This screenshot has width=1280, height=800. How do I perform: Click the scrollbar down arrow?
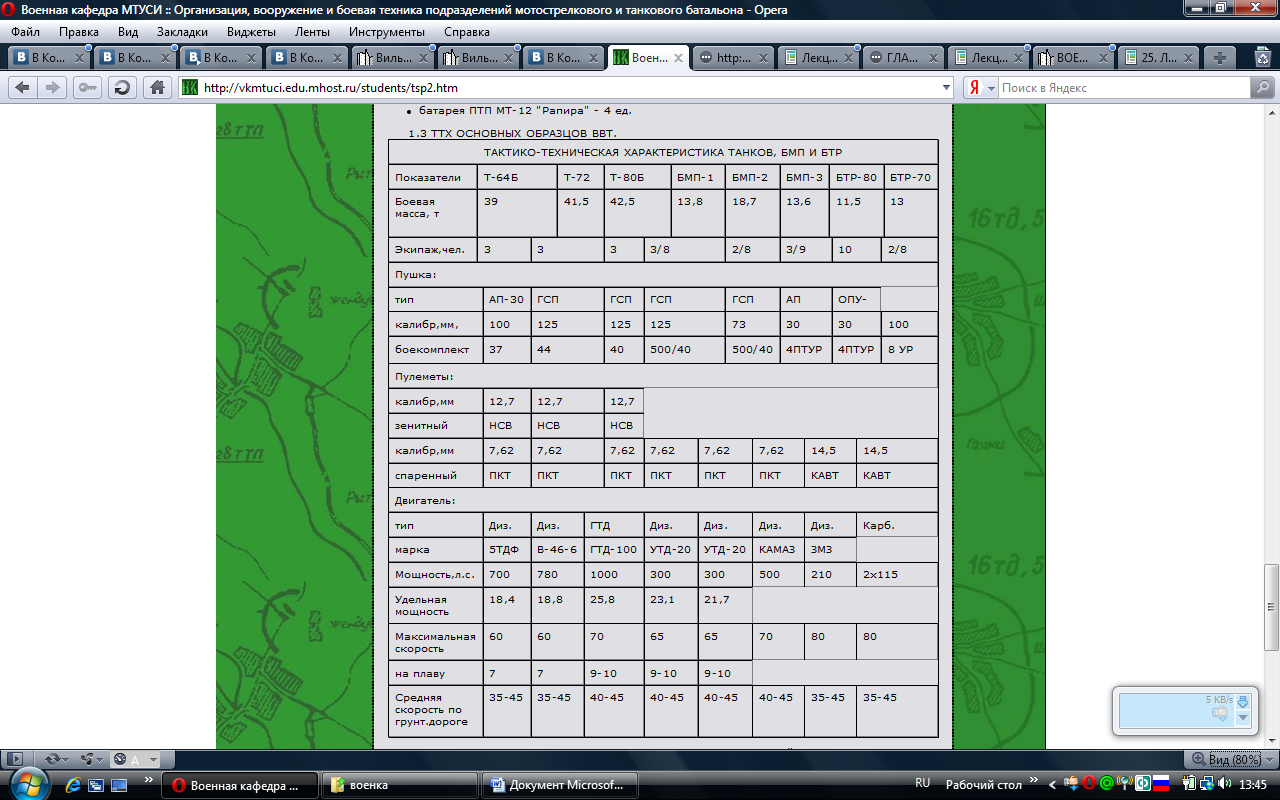pyautogui.click(x=1271, y=741)
